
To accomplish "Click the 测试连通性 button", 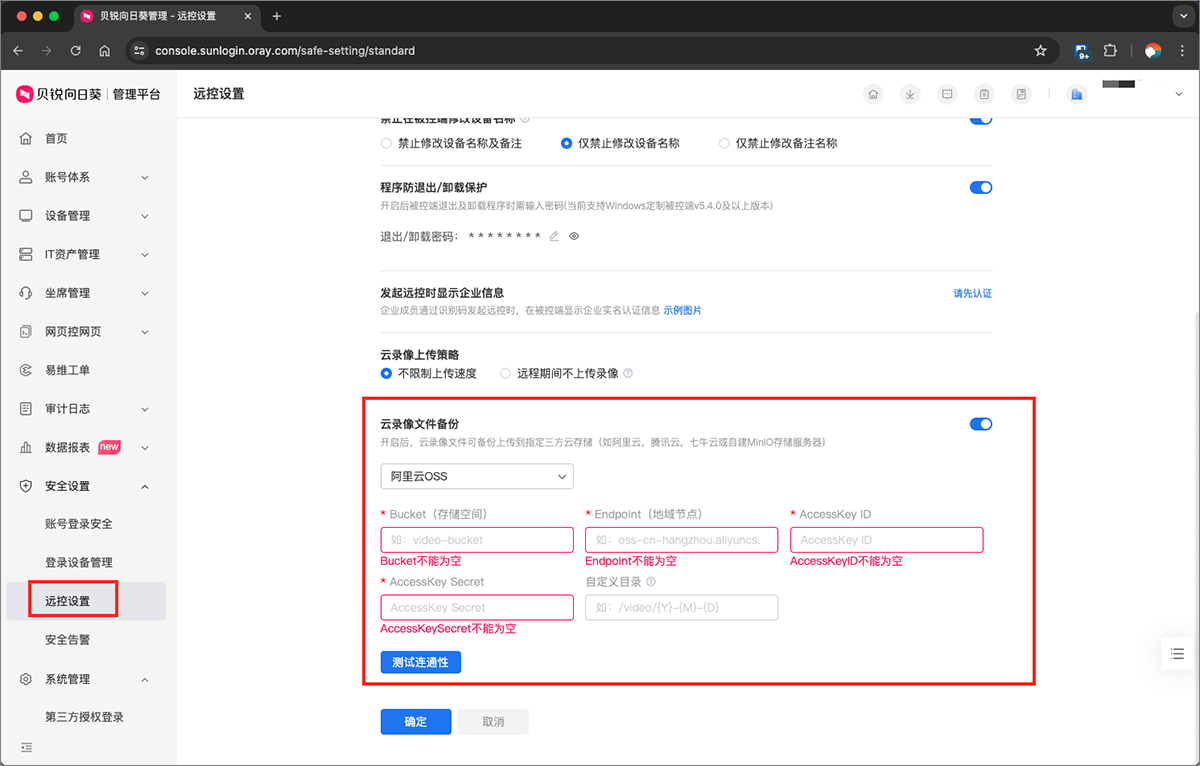I will (420, 662).
